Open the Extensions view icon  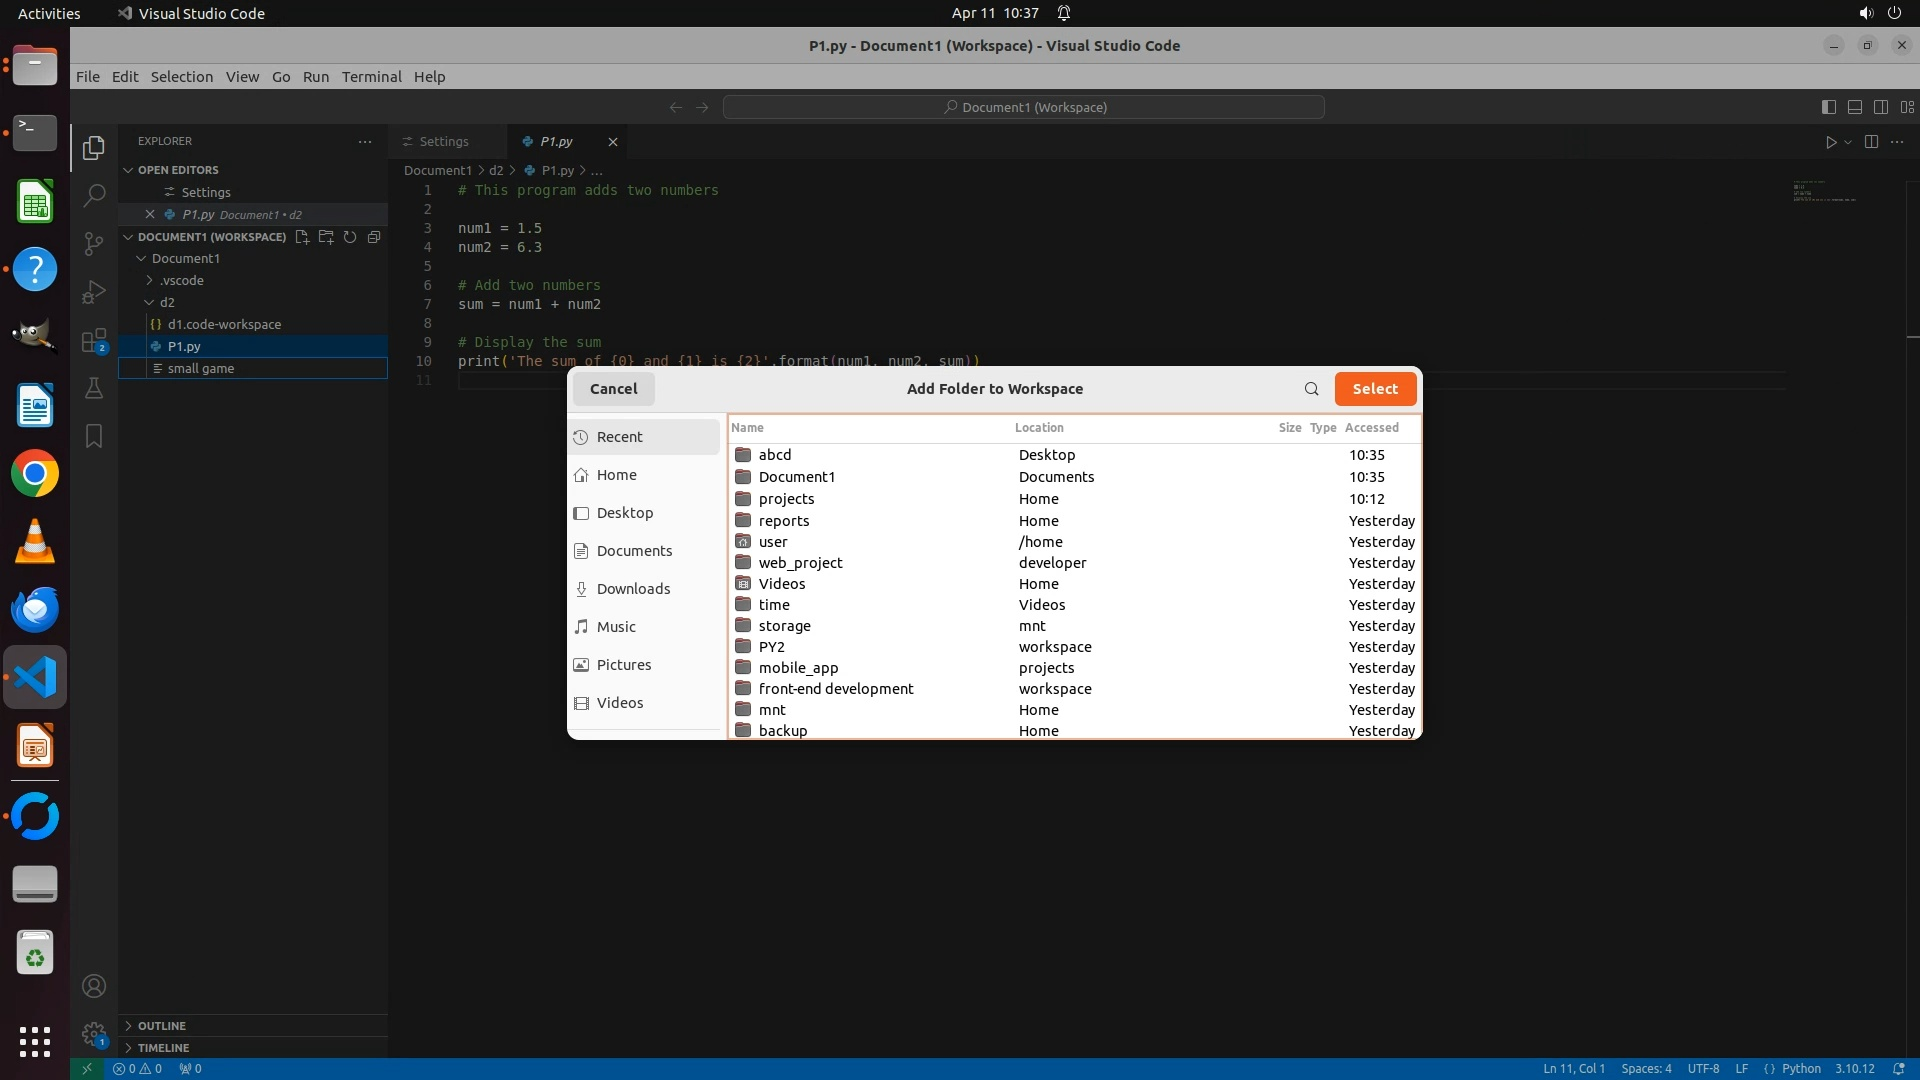tap(94, 341)
